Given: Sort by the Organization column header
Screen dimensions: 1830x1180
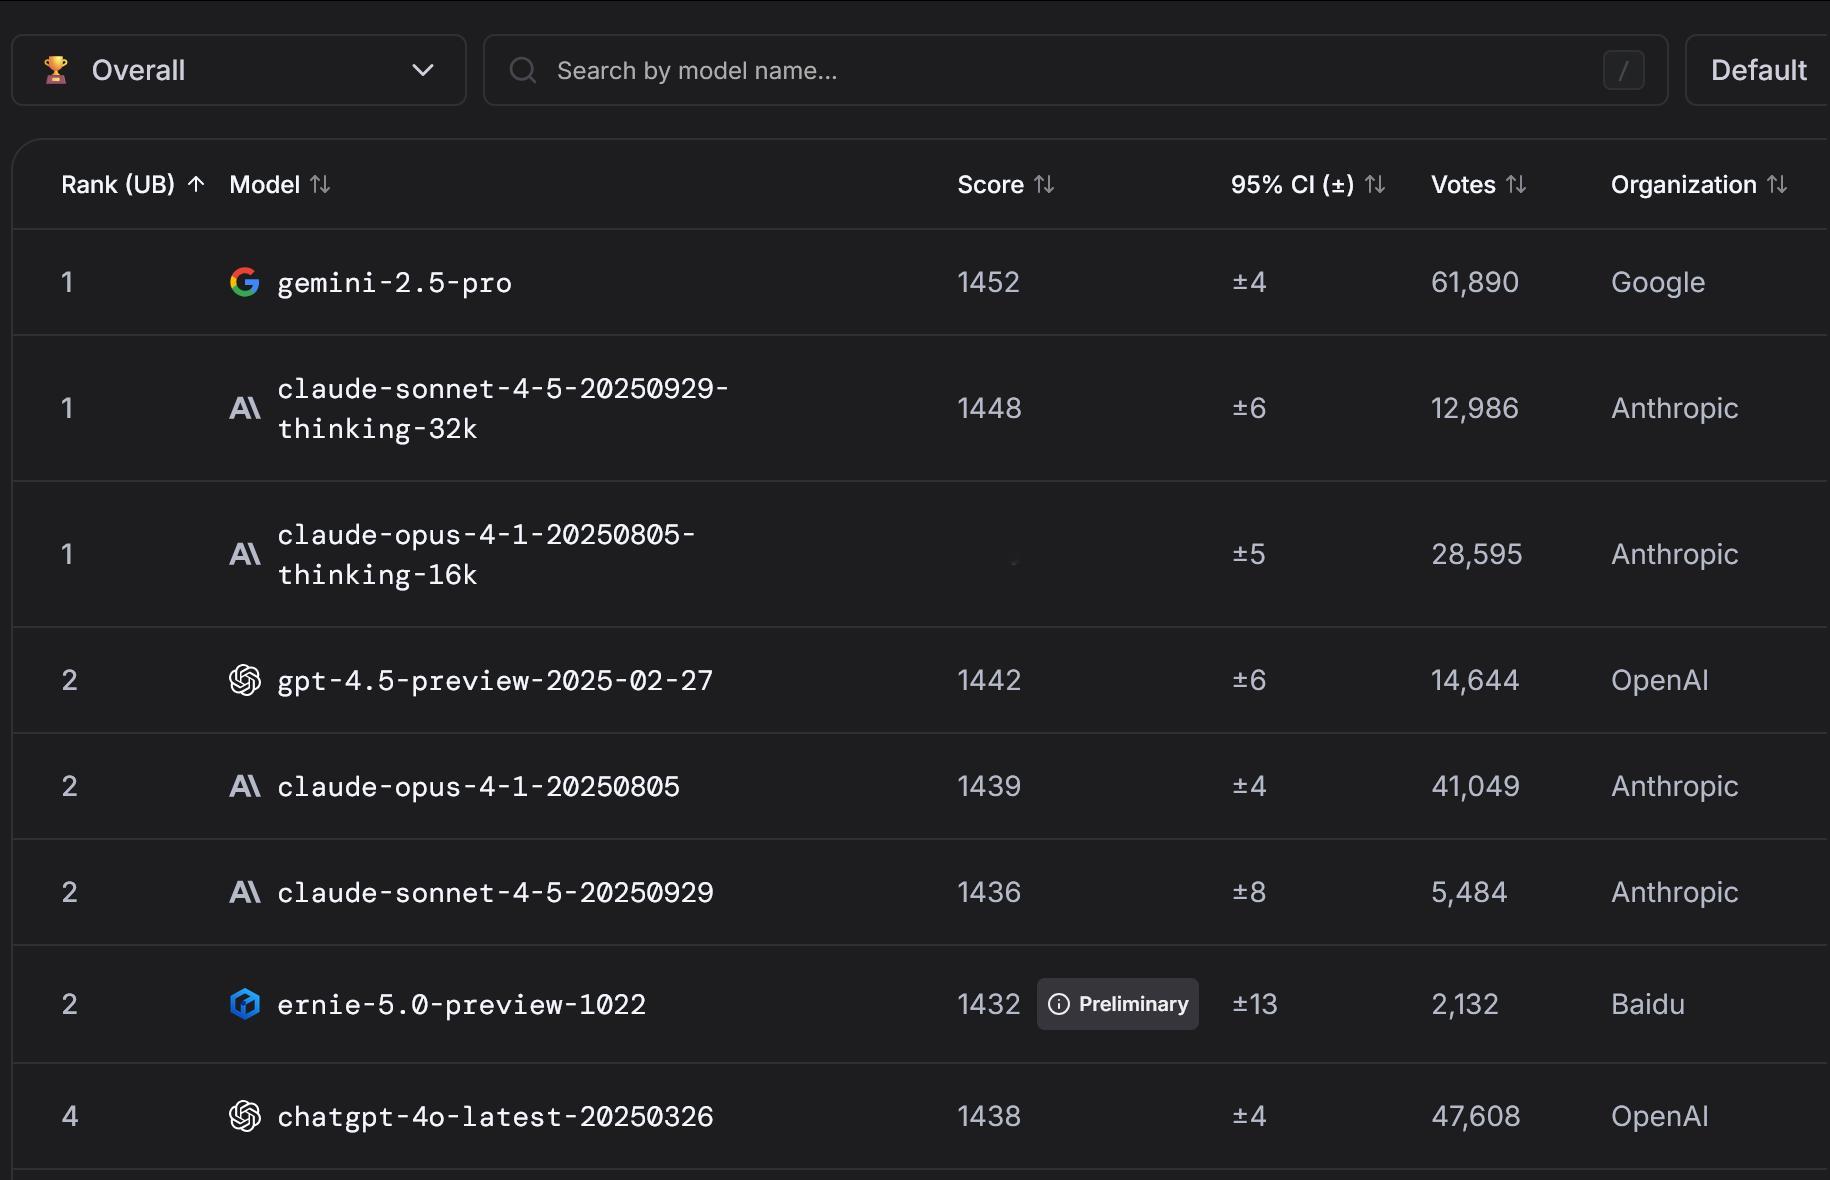Looking at the screenshot, I should pyautogui.click(x=1683, y=185).
